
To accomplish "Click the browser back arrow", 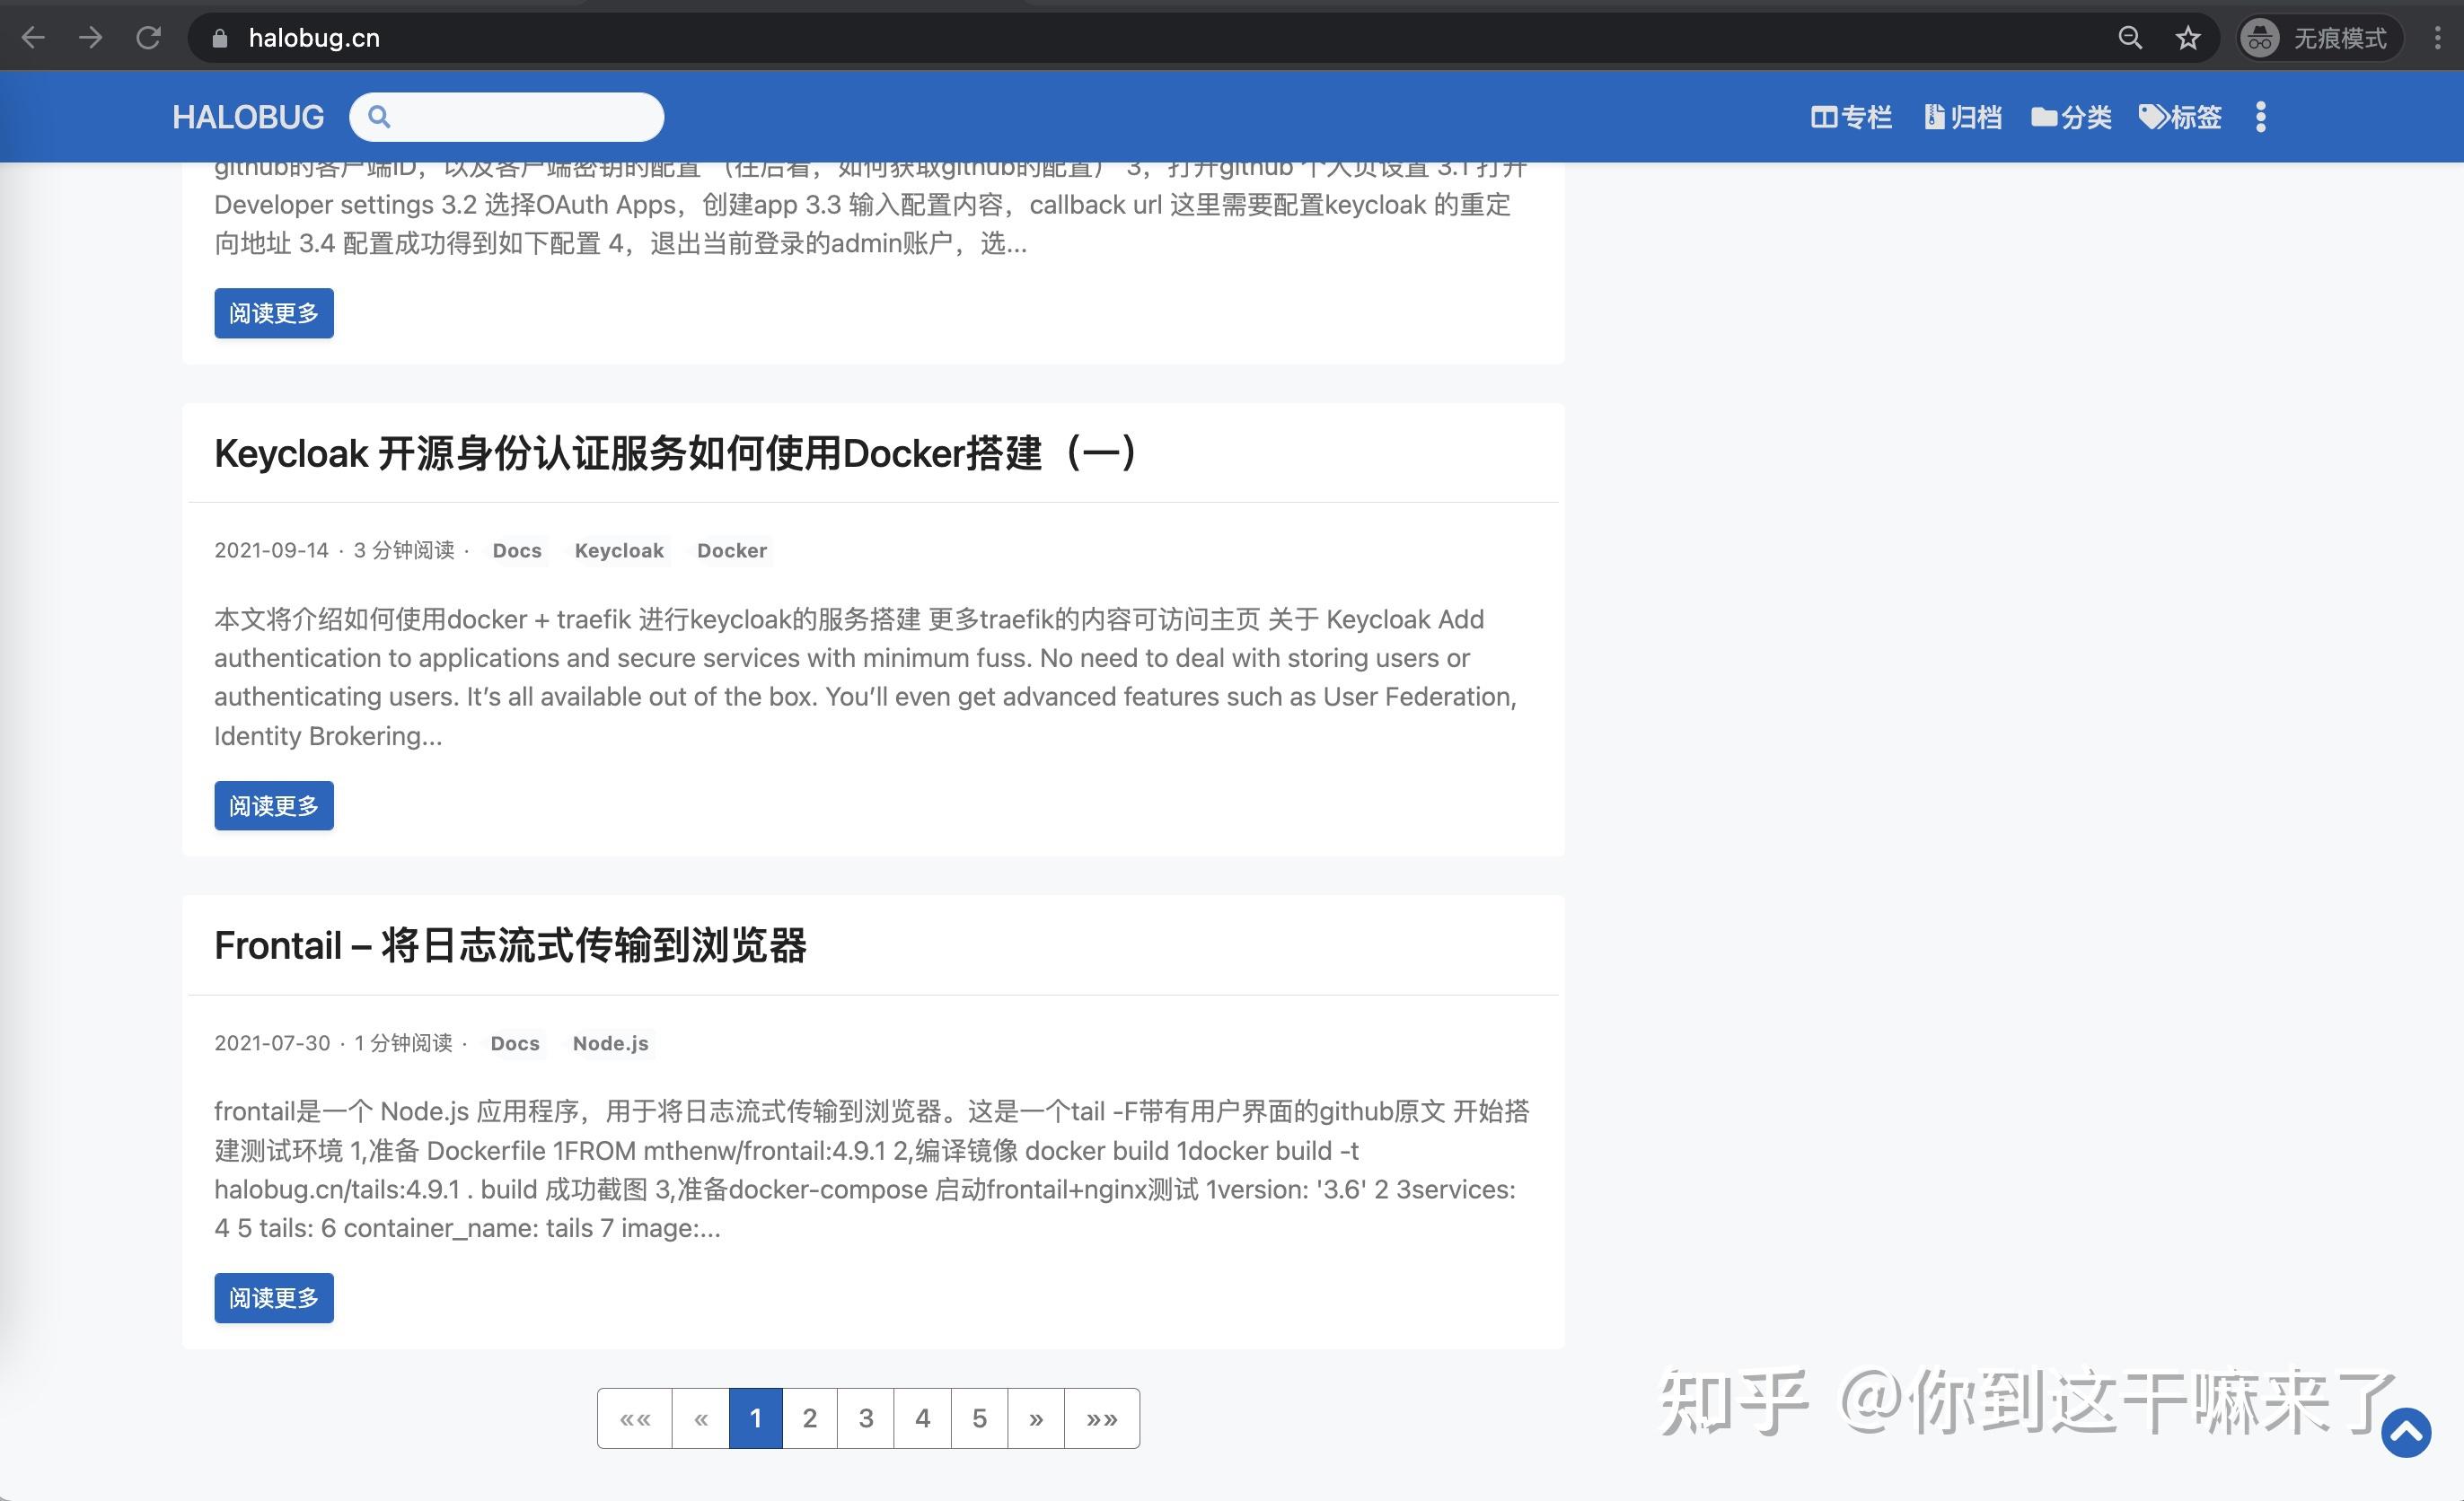I will (33, 37).
